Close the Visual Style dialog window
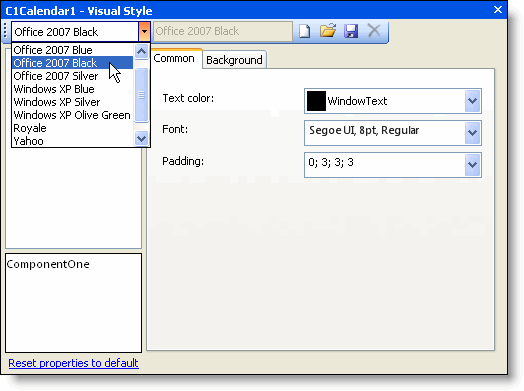524x391 pixels. pos(498,9)
